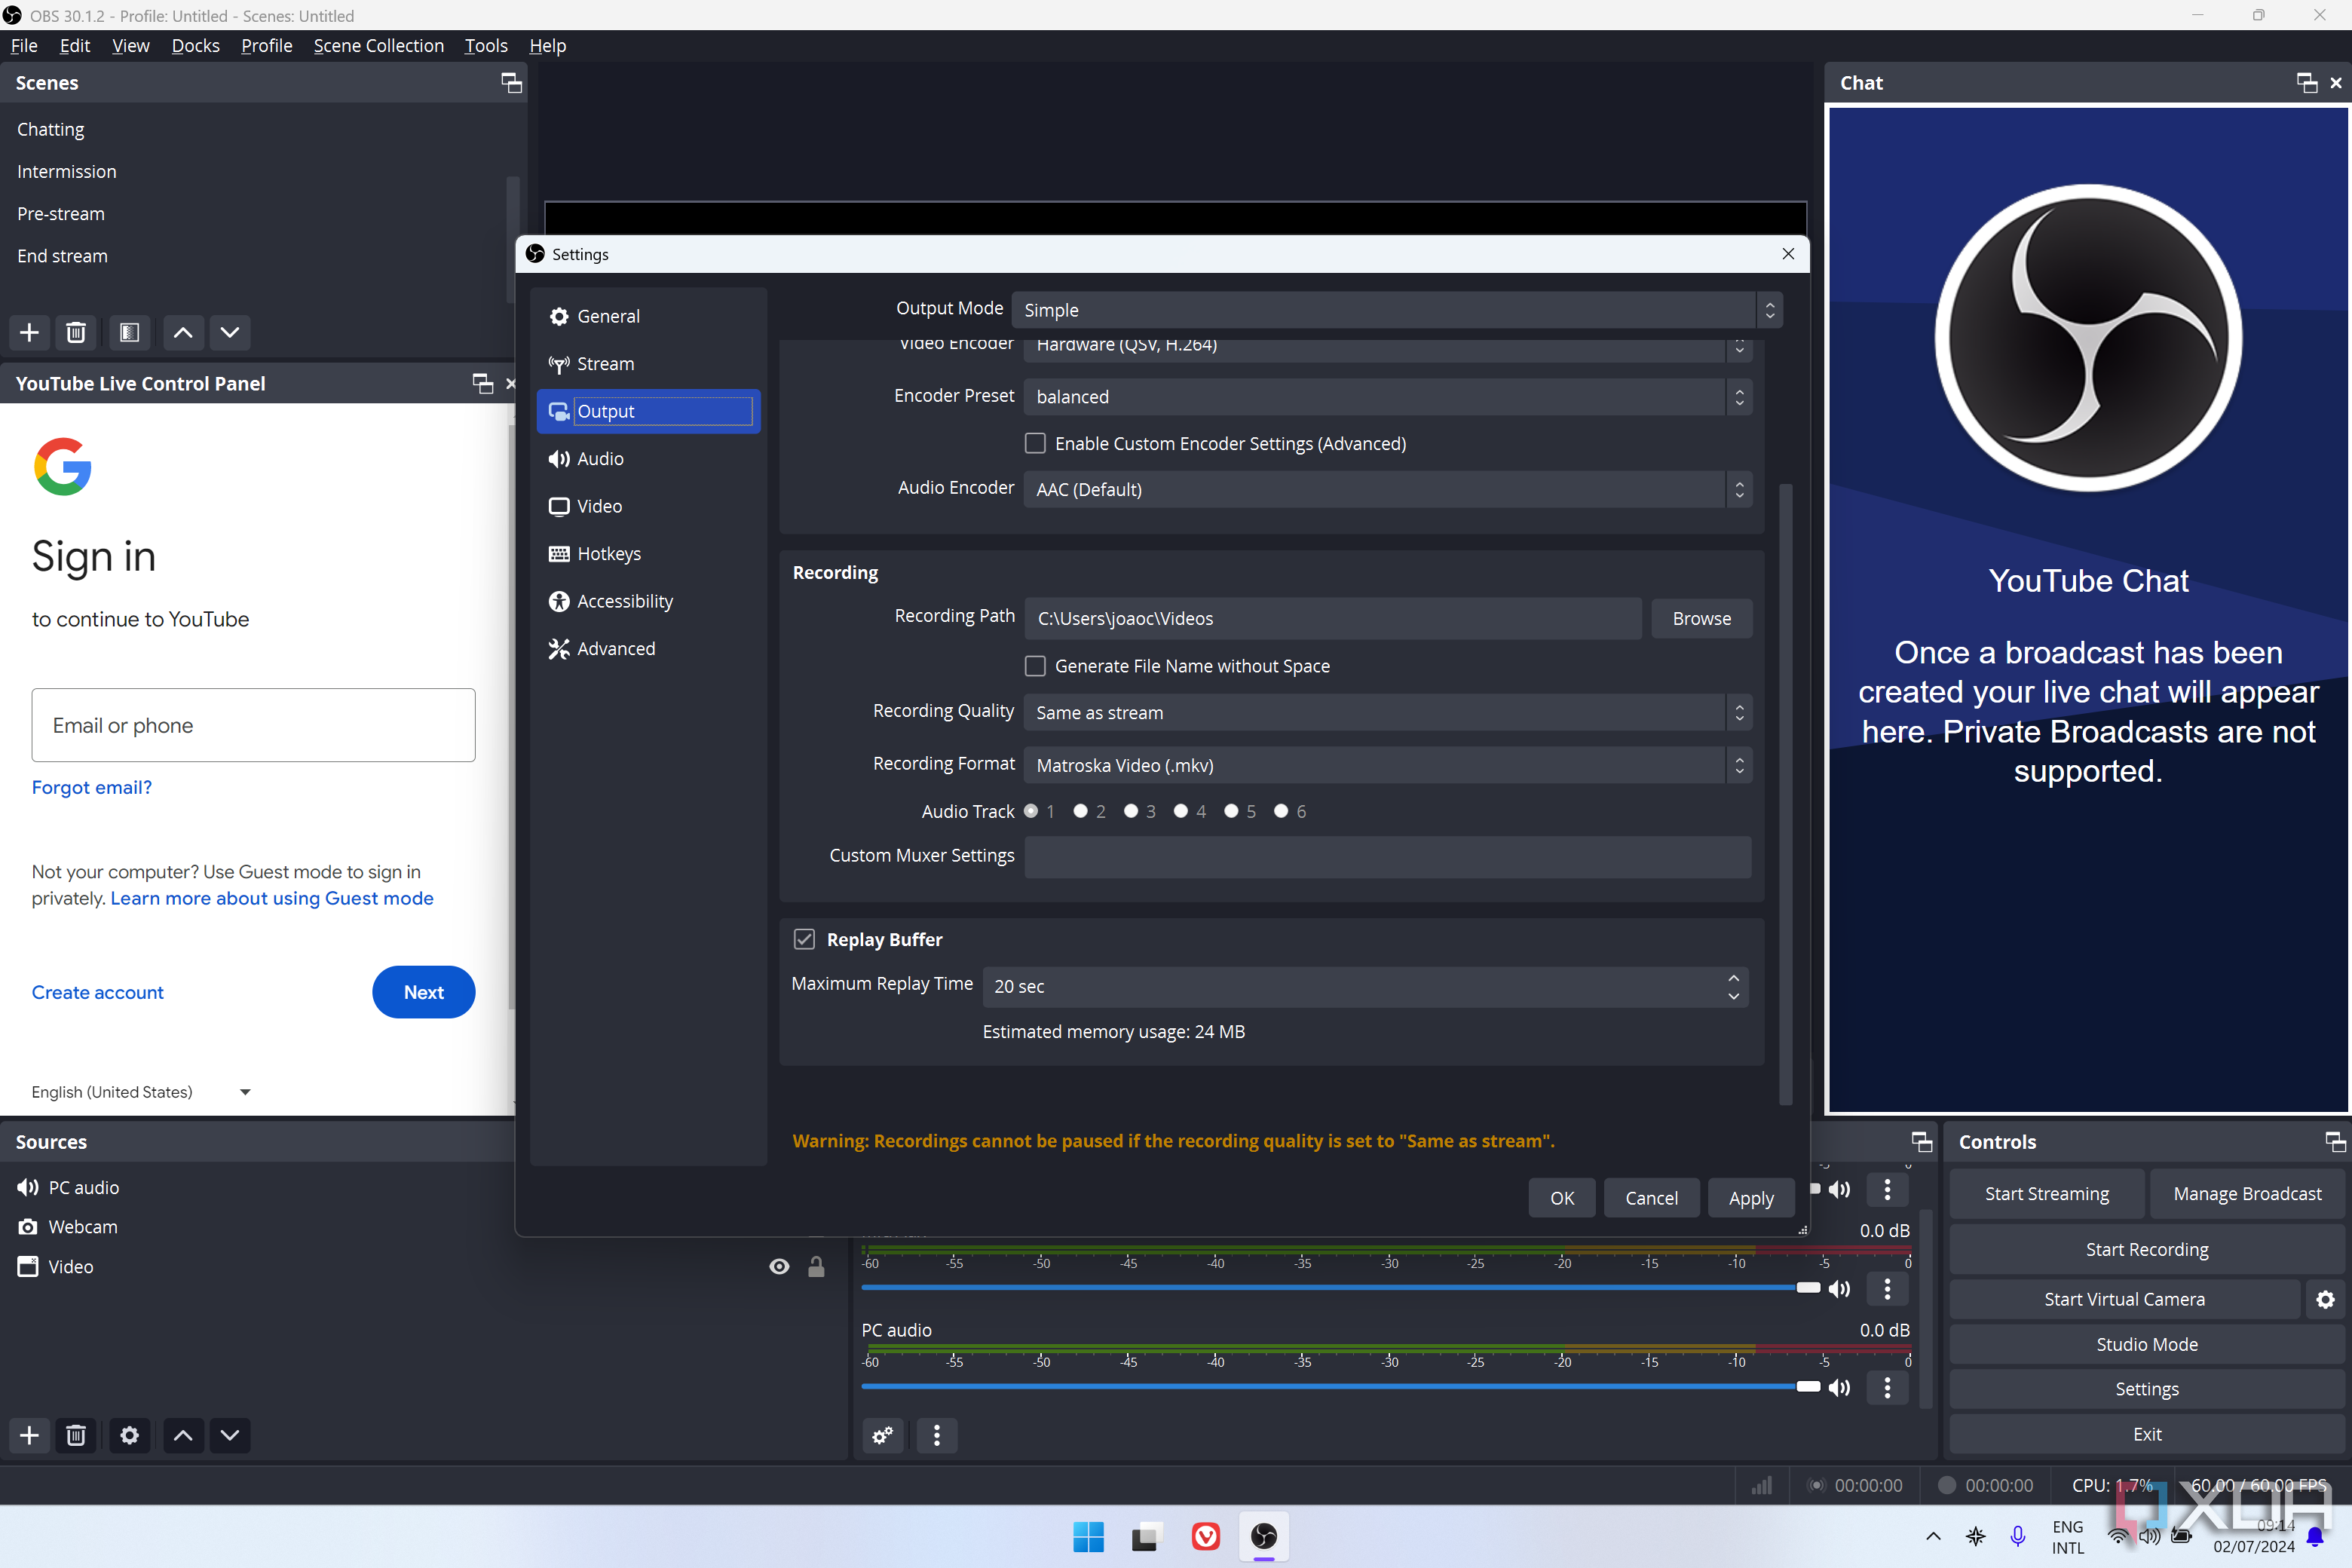Expand the Recording Format dropdown

tap(1740, 764)
